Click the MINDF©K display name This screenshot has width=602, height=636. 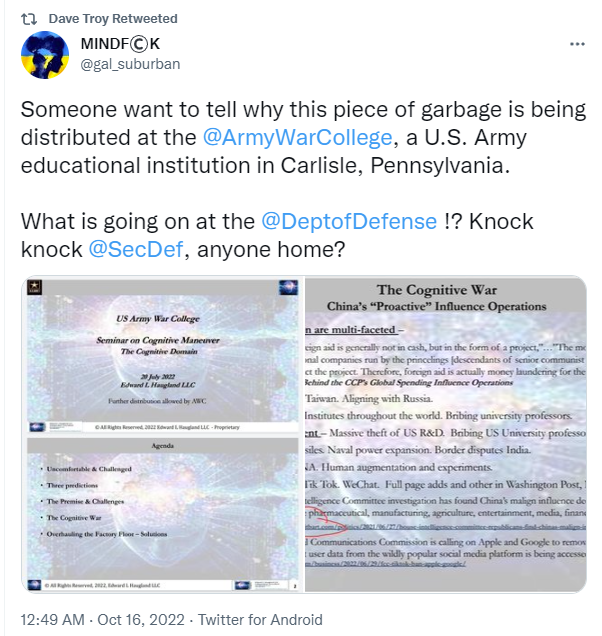pos(120,44)
